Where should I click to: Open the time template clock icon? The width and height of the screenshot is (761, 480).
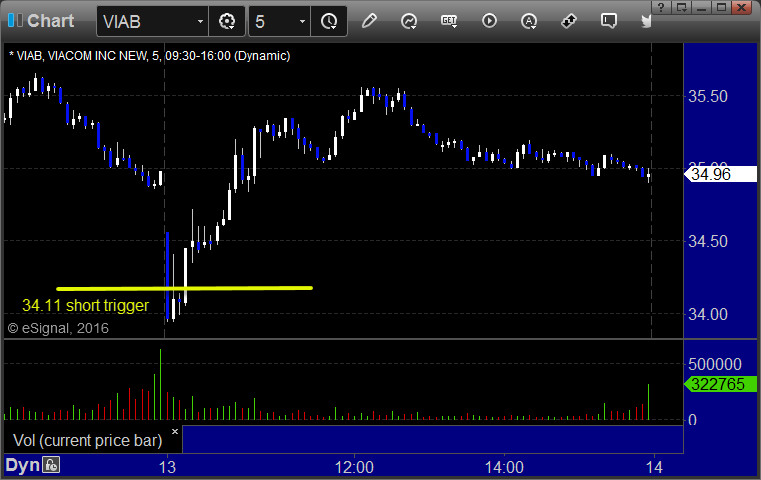(x=329, y=21)
